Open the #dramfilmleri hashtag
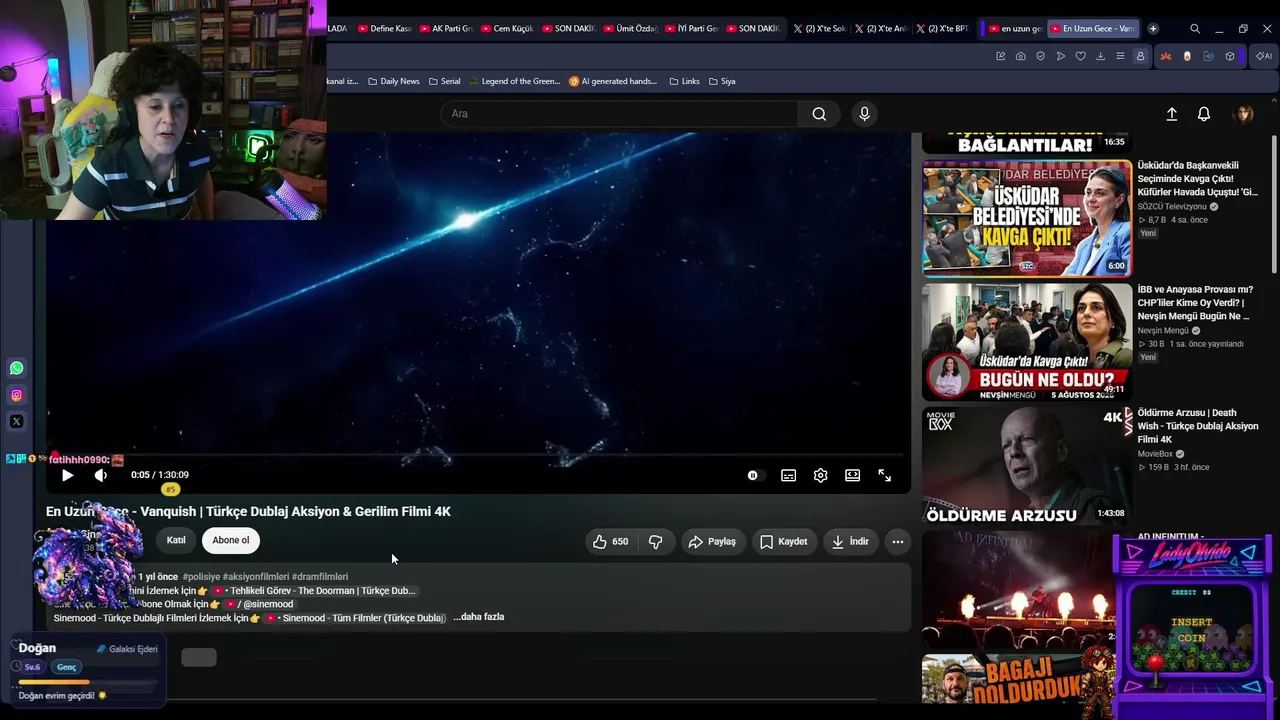The image size is (1280, 720). click(320, 577)
